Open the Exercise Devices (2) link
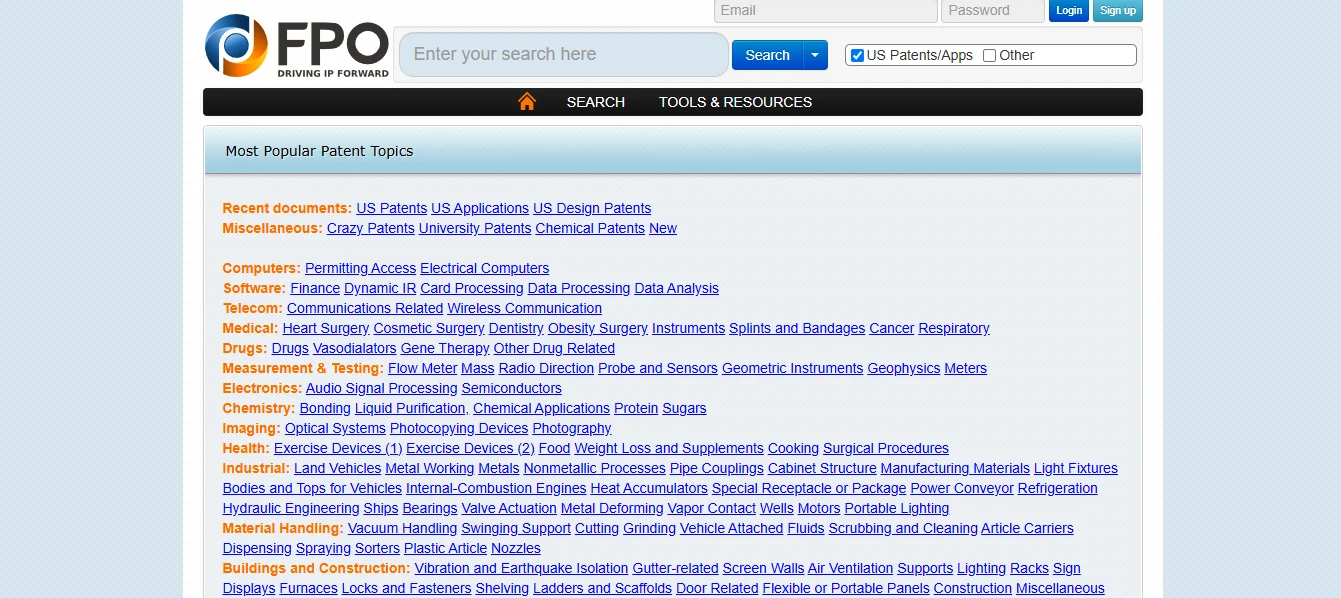The image size is (1341, 598). pos(470,448)
